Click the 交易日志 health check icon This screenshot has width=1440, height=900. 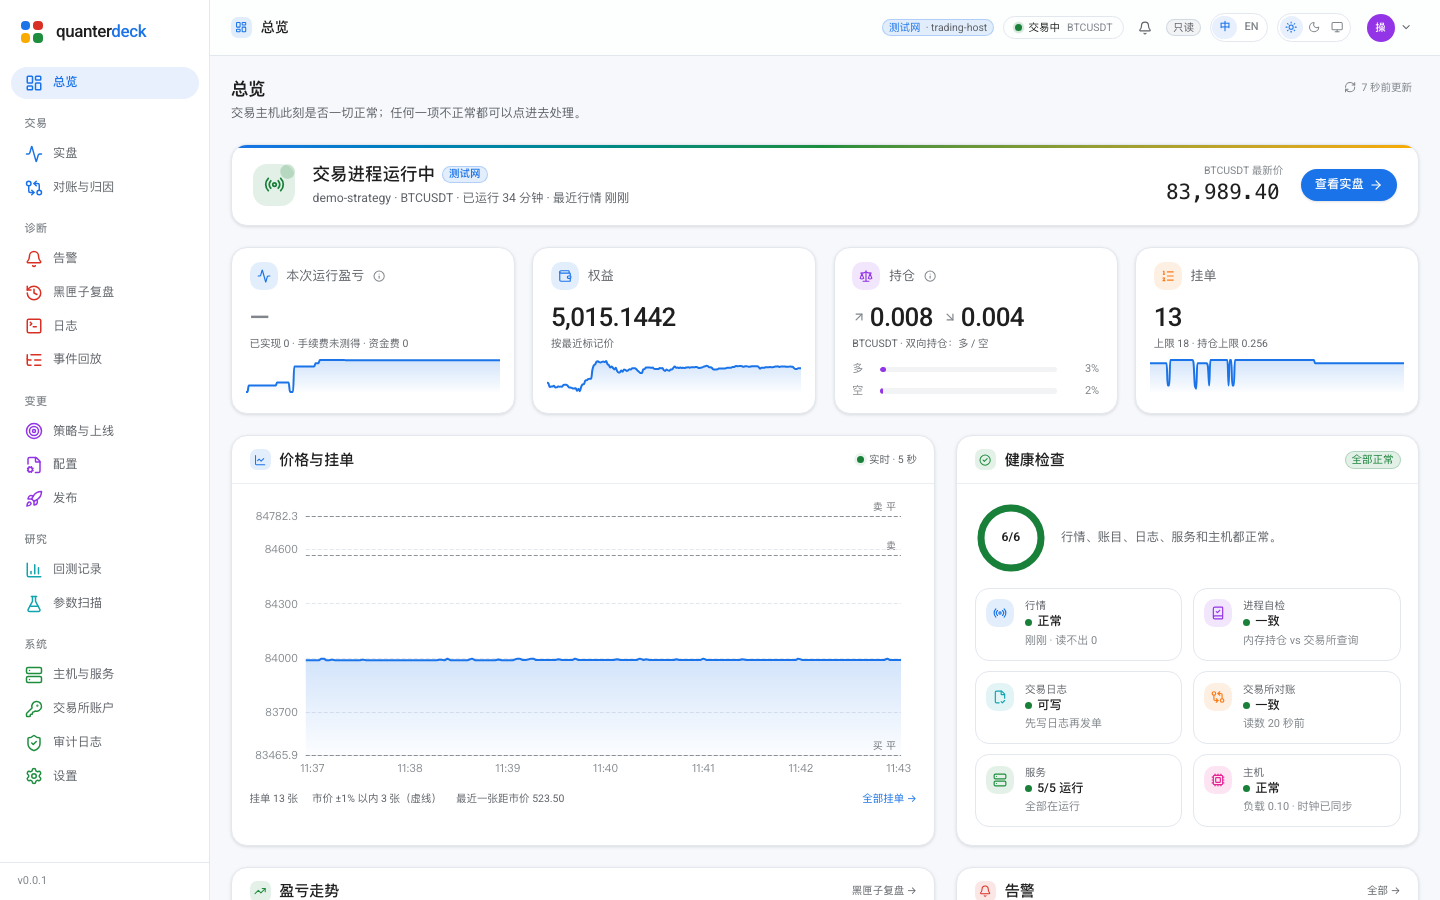tap(1000, 697)
